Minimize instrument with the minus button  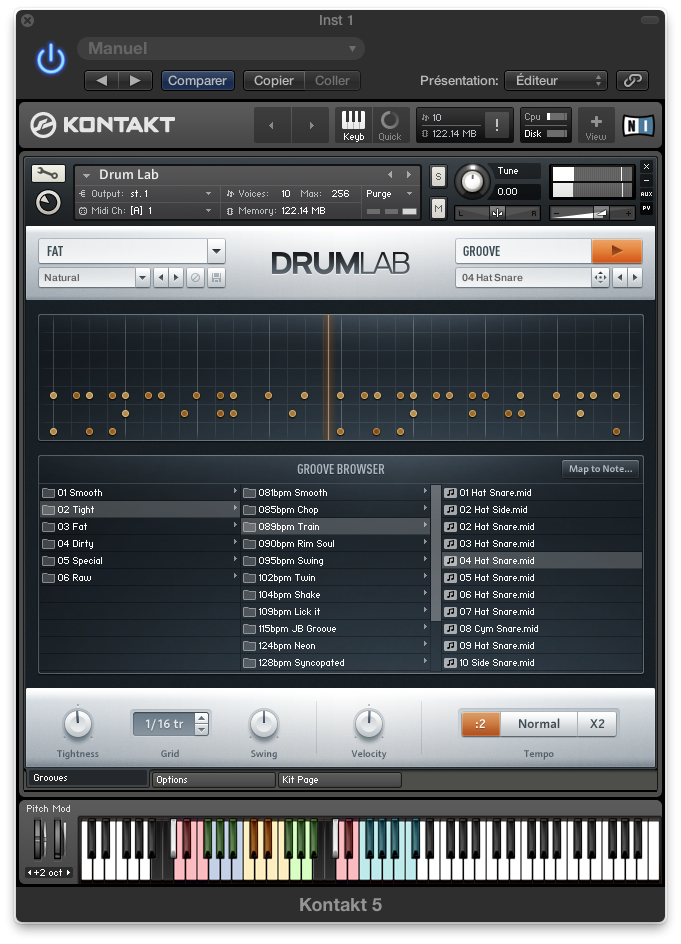tap(646, 180)
